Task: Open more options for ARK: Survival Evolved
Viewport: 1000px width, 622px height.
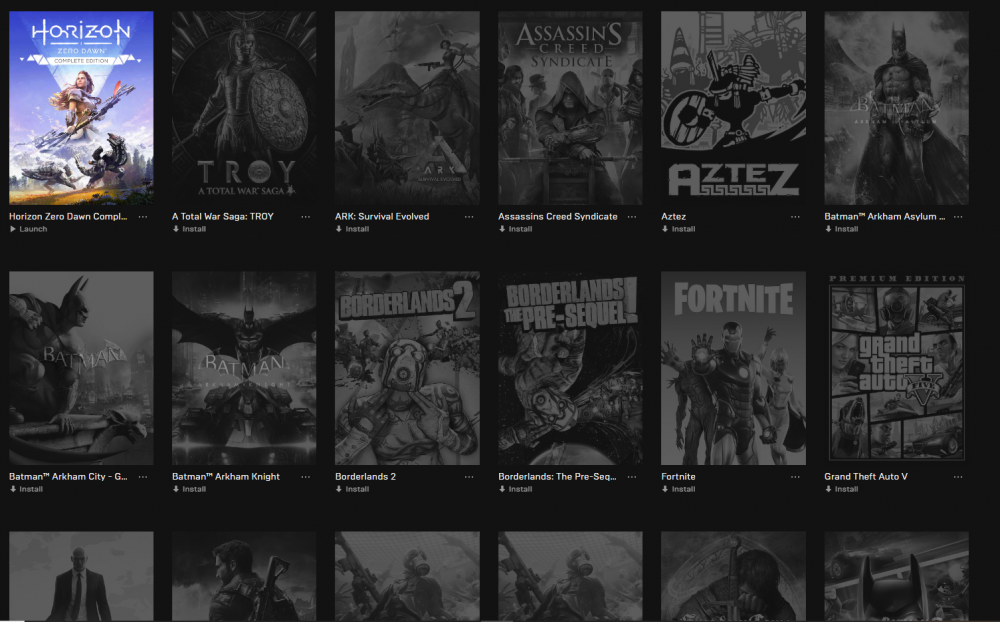Action: [469, 217]
